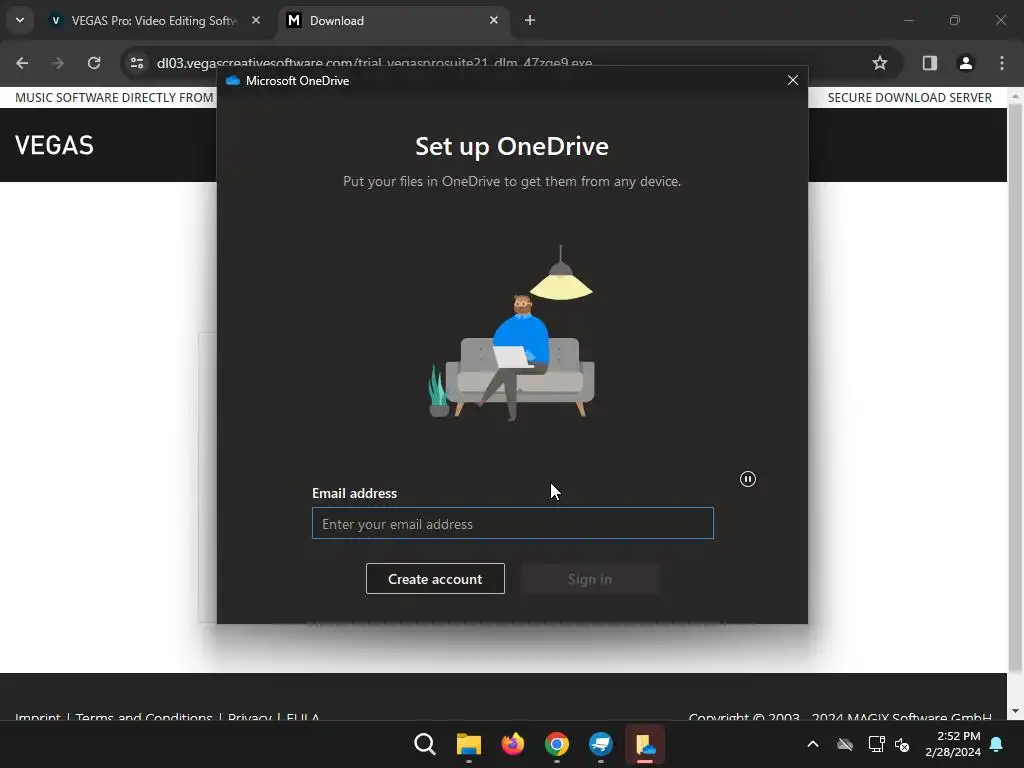Go back to previous page

click(22, 63)
